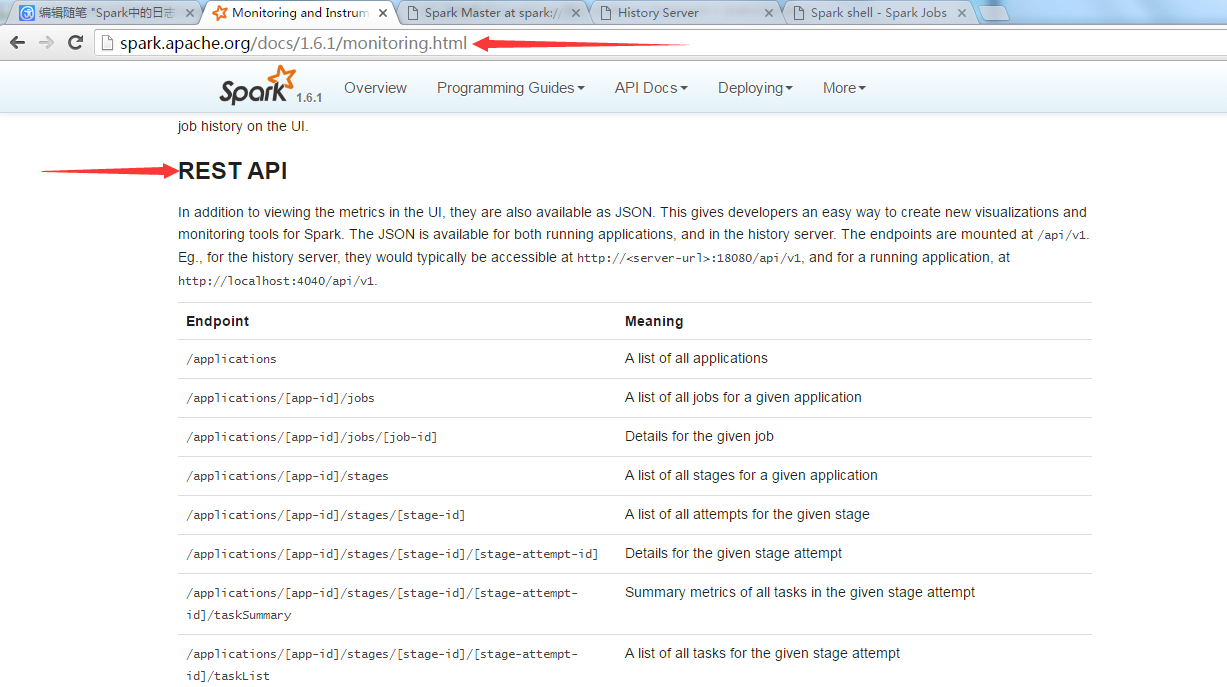Click 'A list of all applications' text
Image resolution: width=1227 pixels, height=687 pixels.
tap(696, 358)
